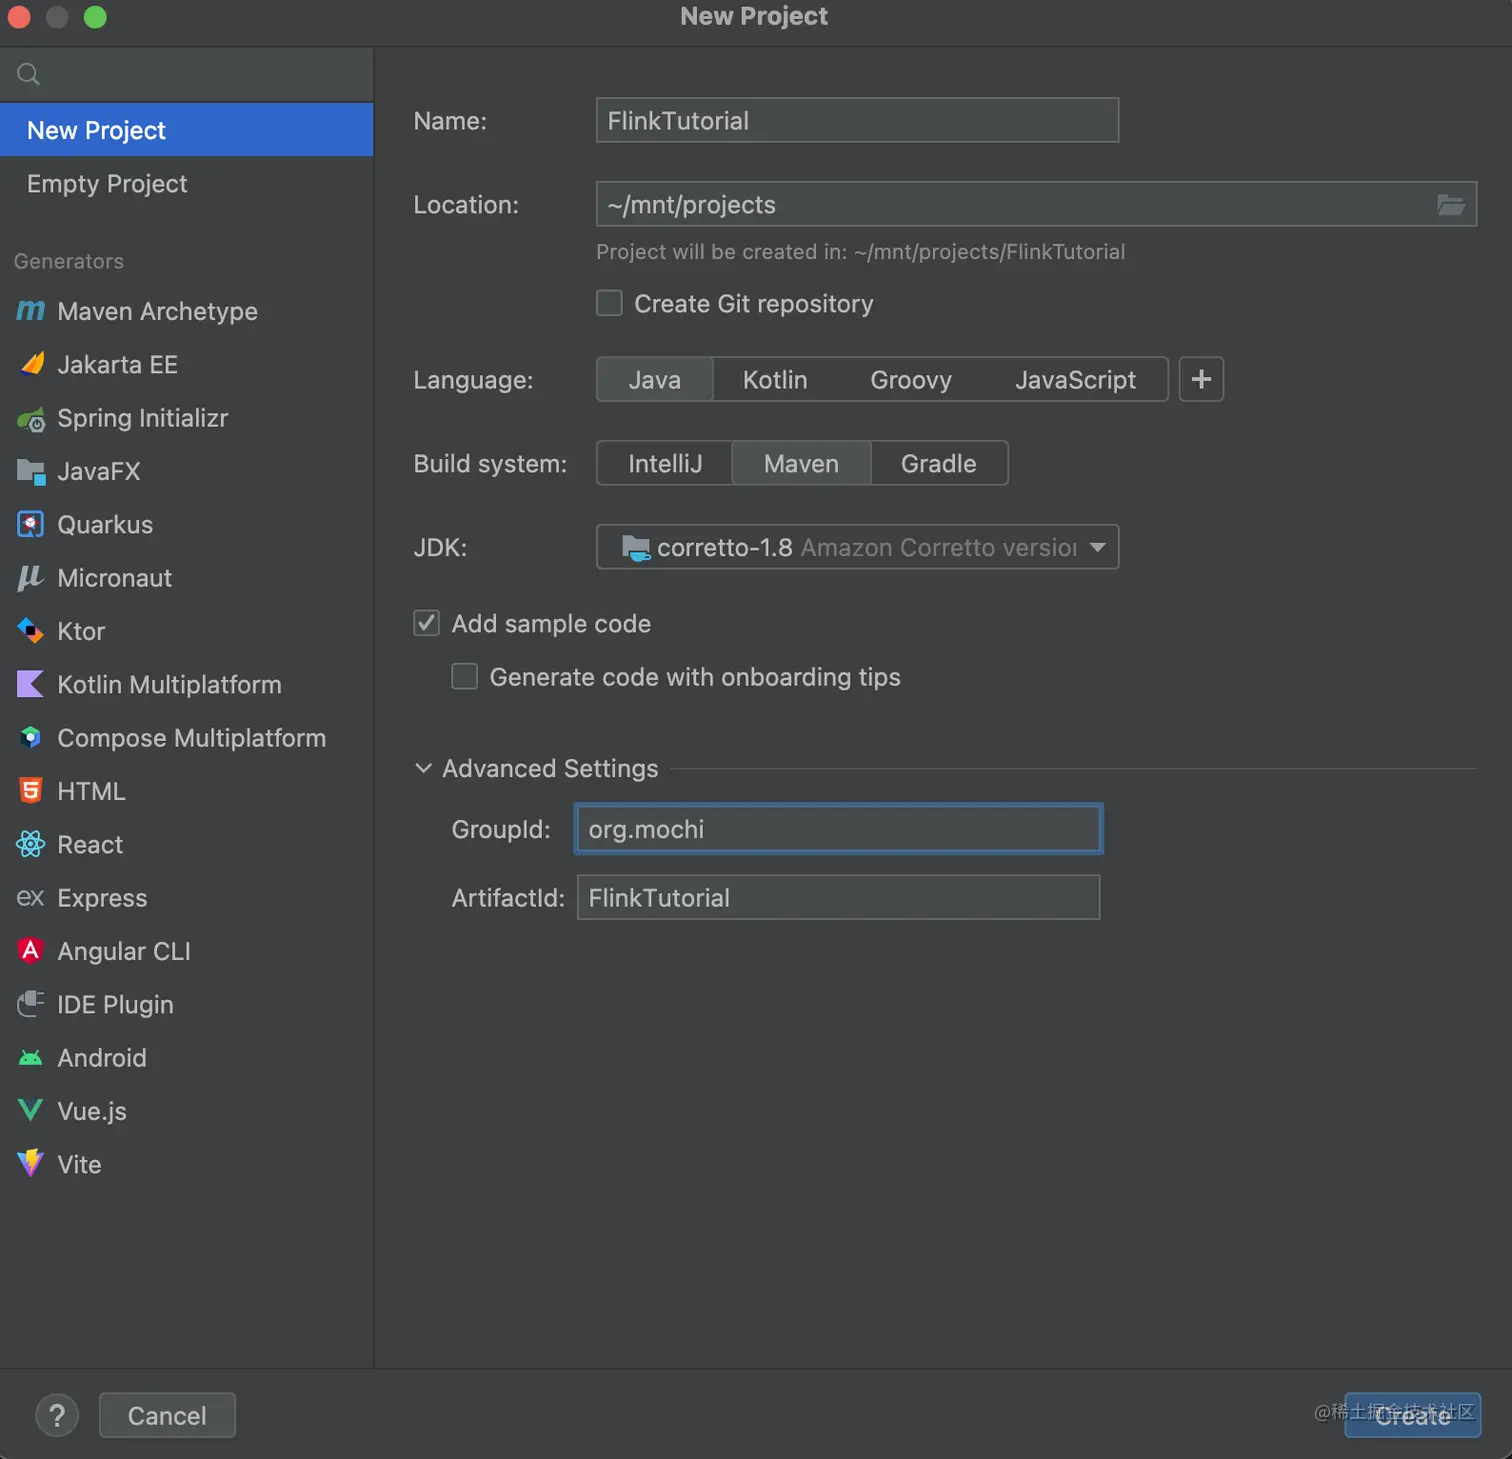This screenshot has height=1459, width=1512.
Task: Click the Create button
Action: 1411,1415
